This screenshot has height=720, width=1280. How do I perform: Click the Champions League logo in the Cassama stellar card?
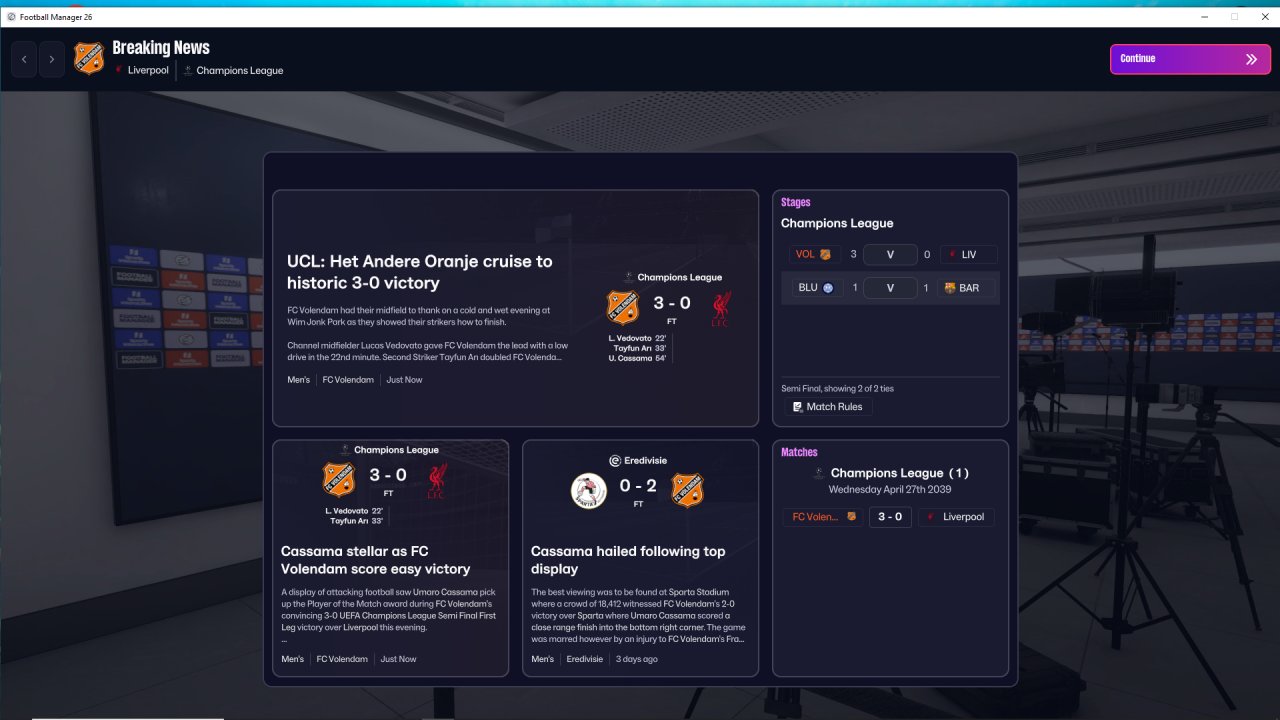click(345, 450)
